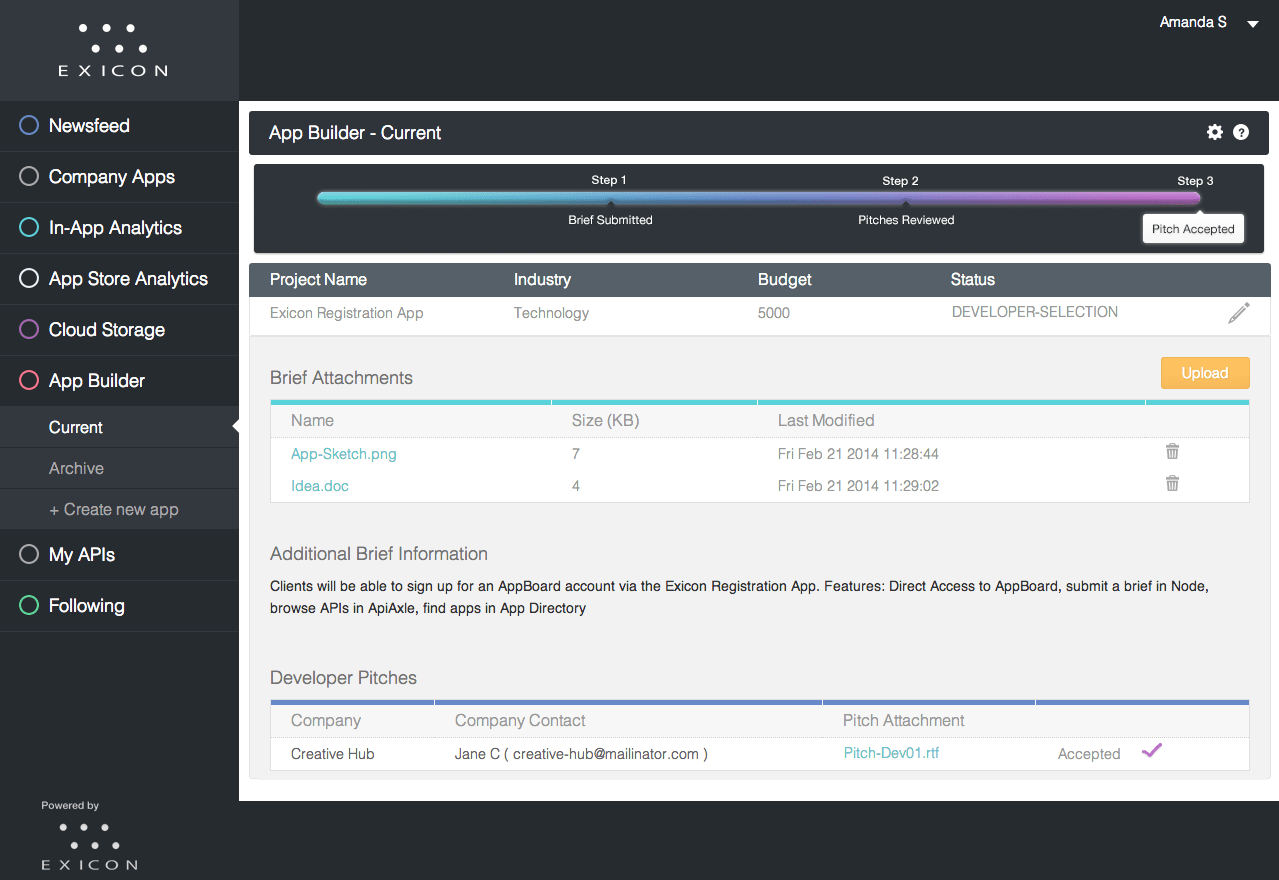Open the Amanda S user dropdown
1279x880 pixels.
tap(1253, 24)
